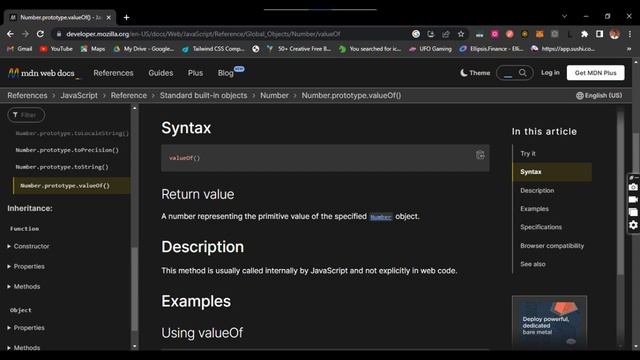Image resolution: width=640 pixels, height=360 pixels.
Task: Open the Gmail bookmark
Action: point(20,49)
